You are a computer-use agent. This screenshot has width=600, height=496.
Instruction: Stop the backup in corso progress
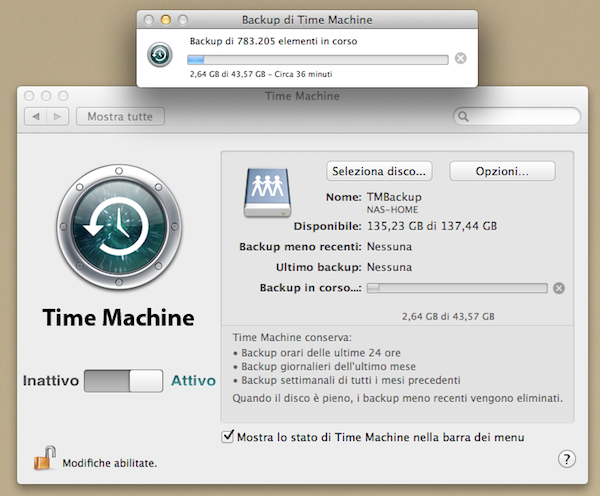coord(559,289)
